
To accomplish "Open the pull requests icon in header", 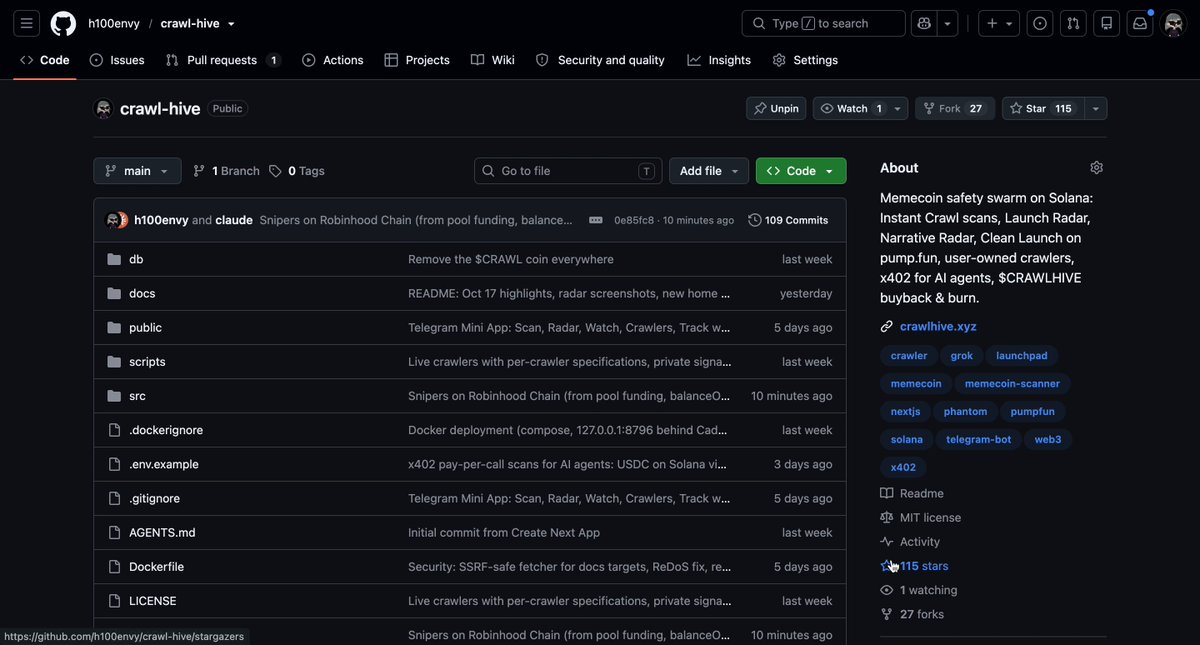I will (x=1073, y=23).
